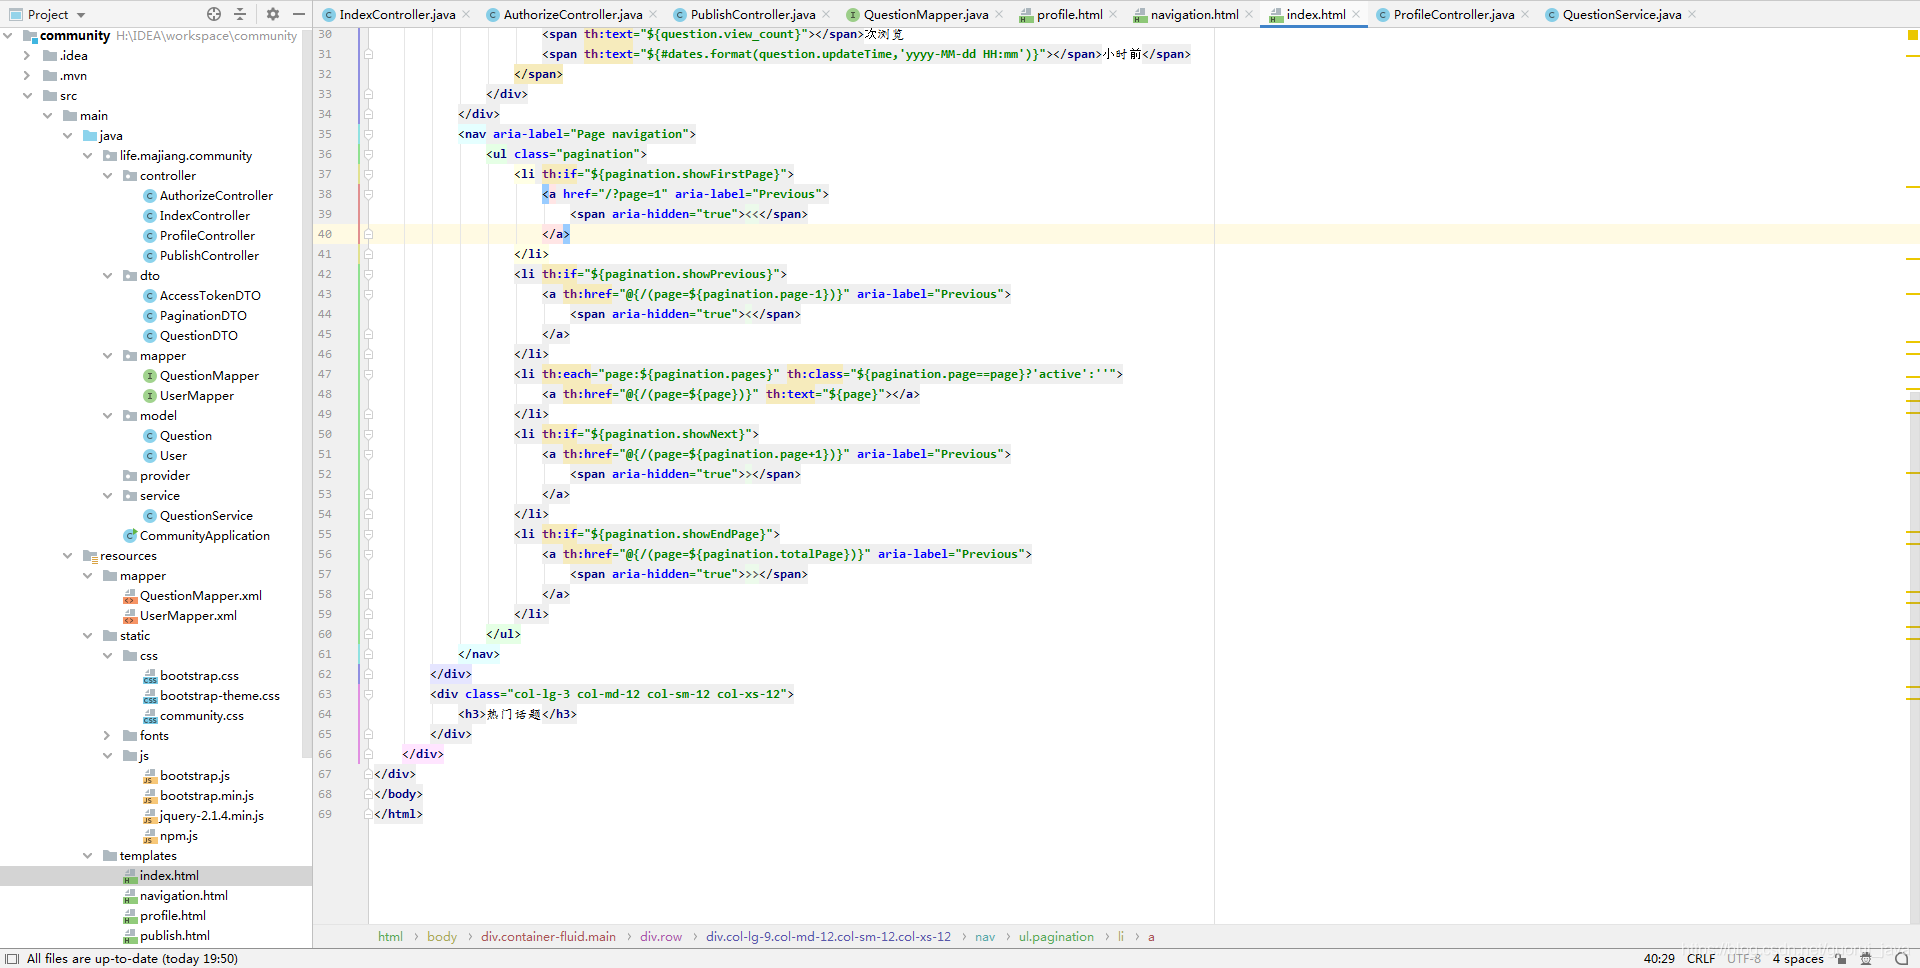Image resolution: width=1920 pixels, height=968 pixels.
Task: Collapse the controller package
Action: (x=107, y=176)
